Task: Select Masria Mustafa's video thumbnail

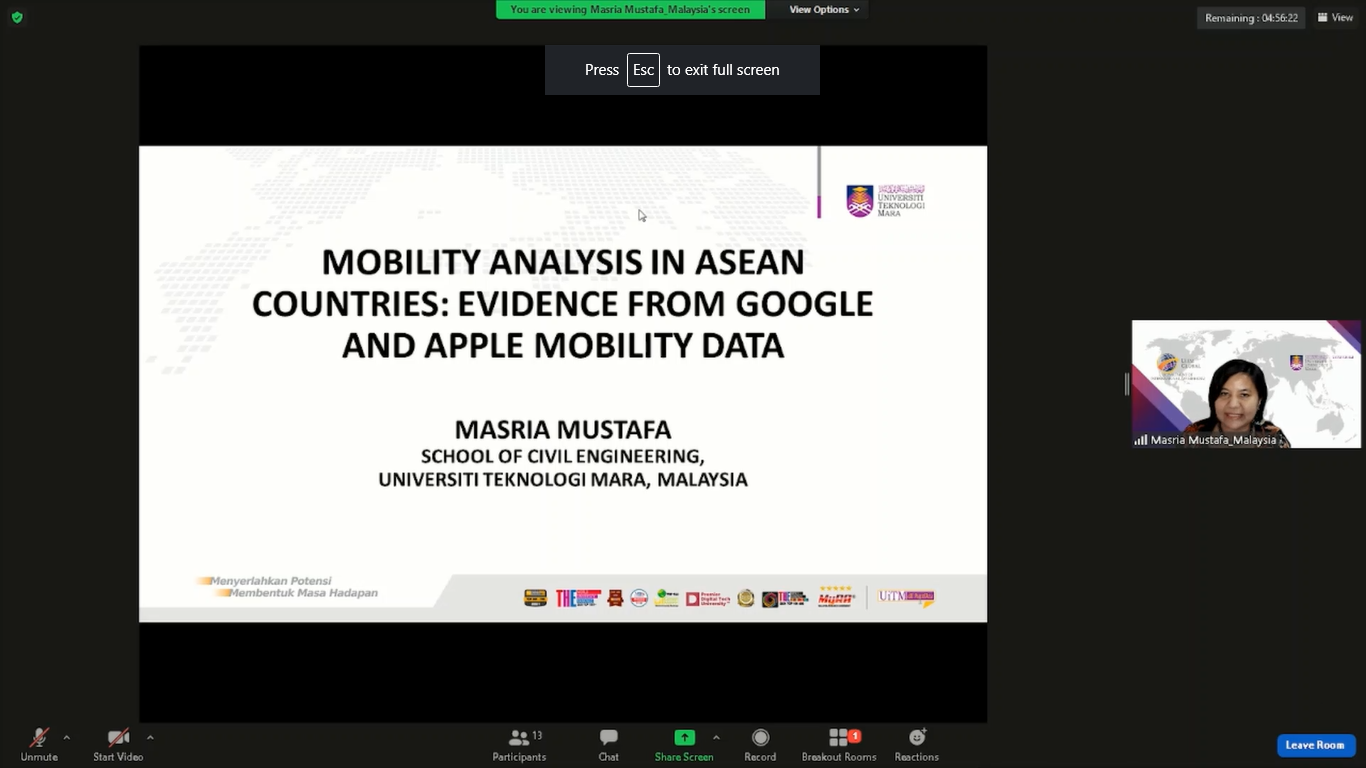Action: [1246, 384]
